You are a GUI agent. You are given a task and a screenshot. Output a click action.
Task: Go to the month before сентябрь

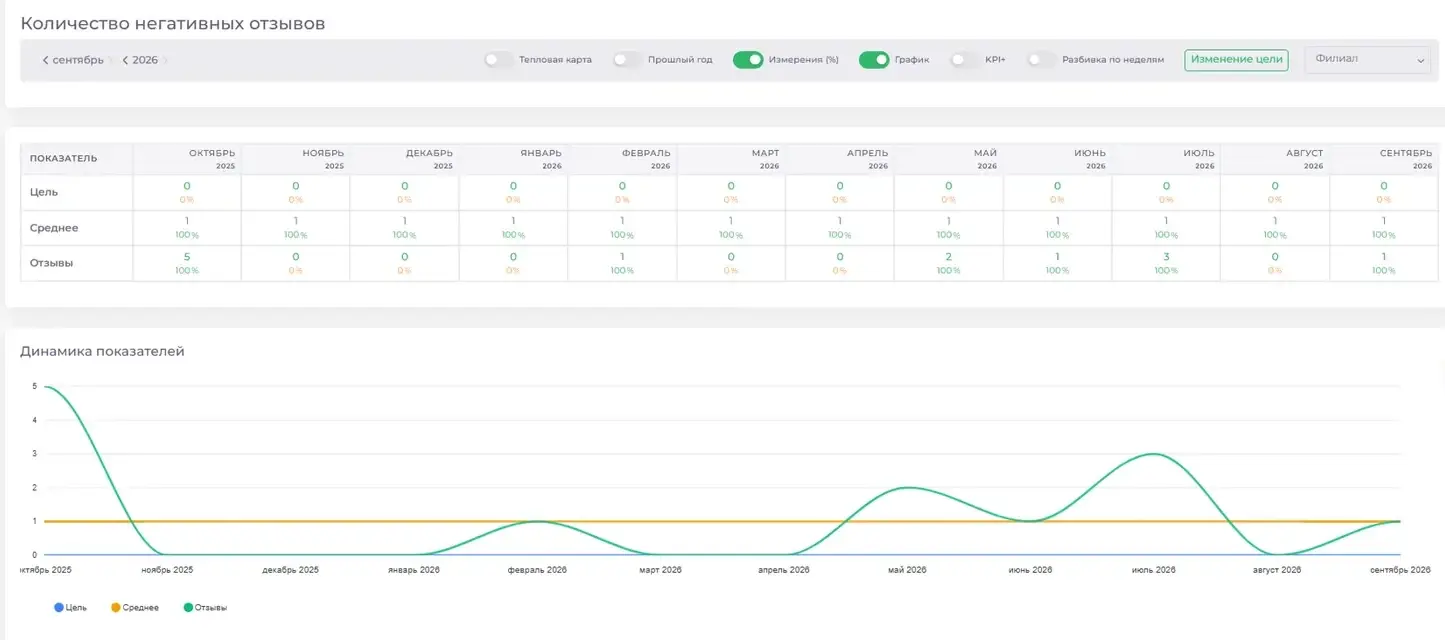click(x=46, y=60)
